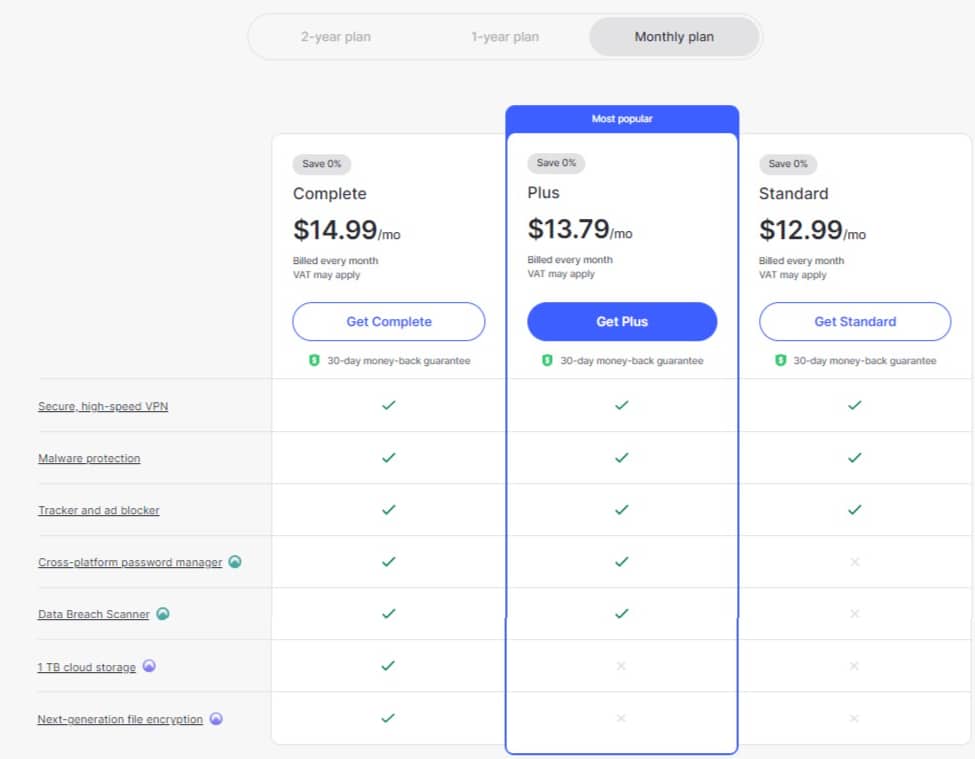Click the icon beside Data Breach Scanner

coord(165,614)
